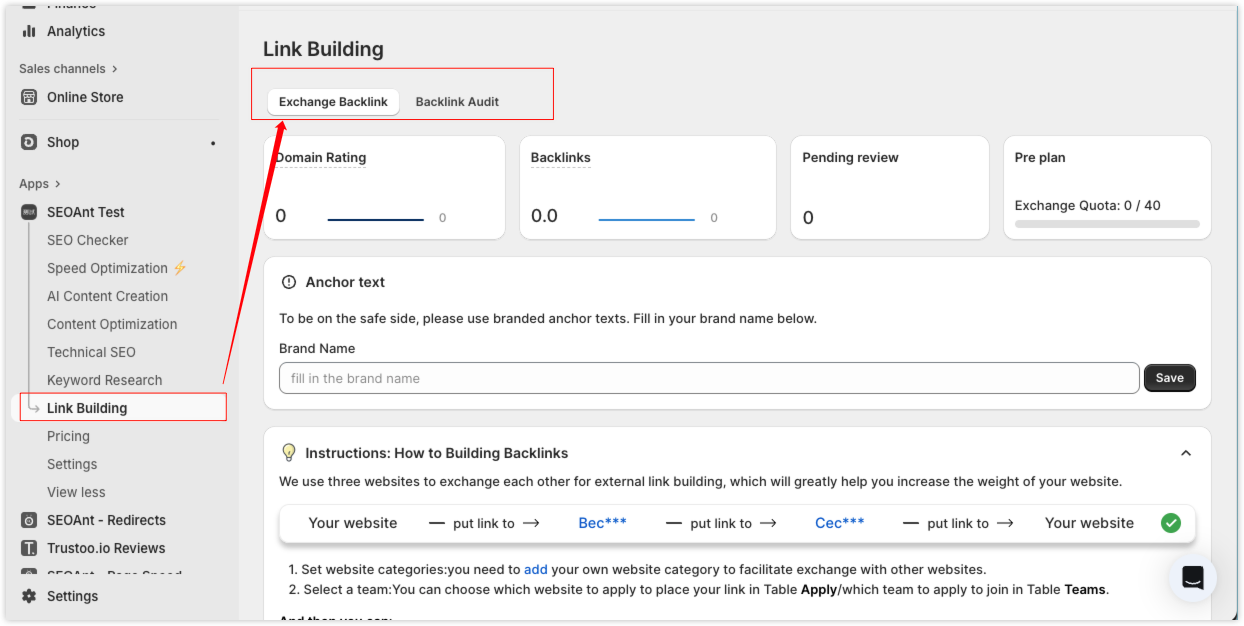Click the Brand Name input field
Image resolution: width=1244 pixels, height=626 pixels.
coord(708,378)
